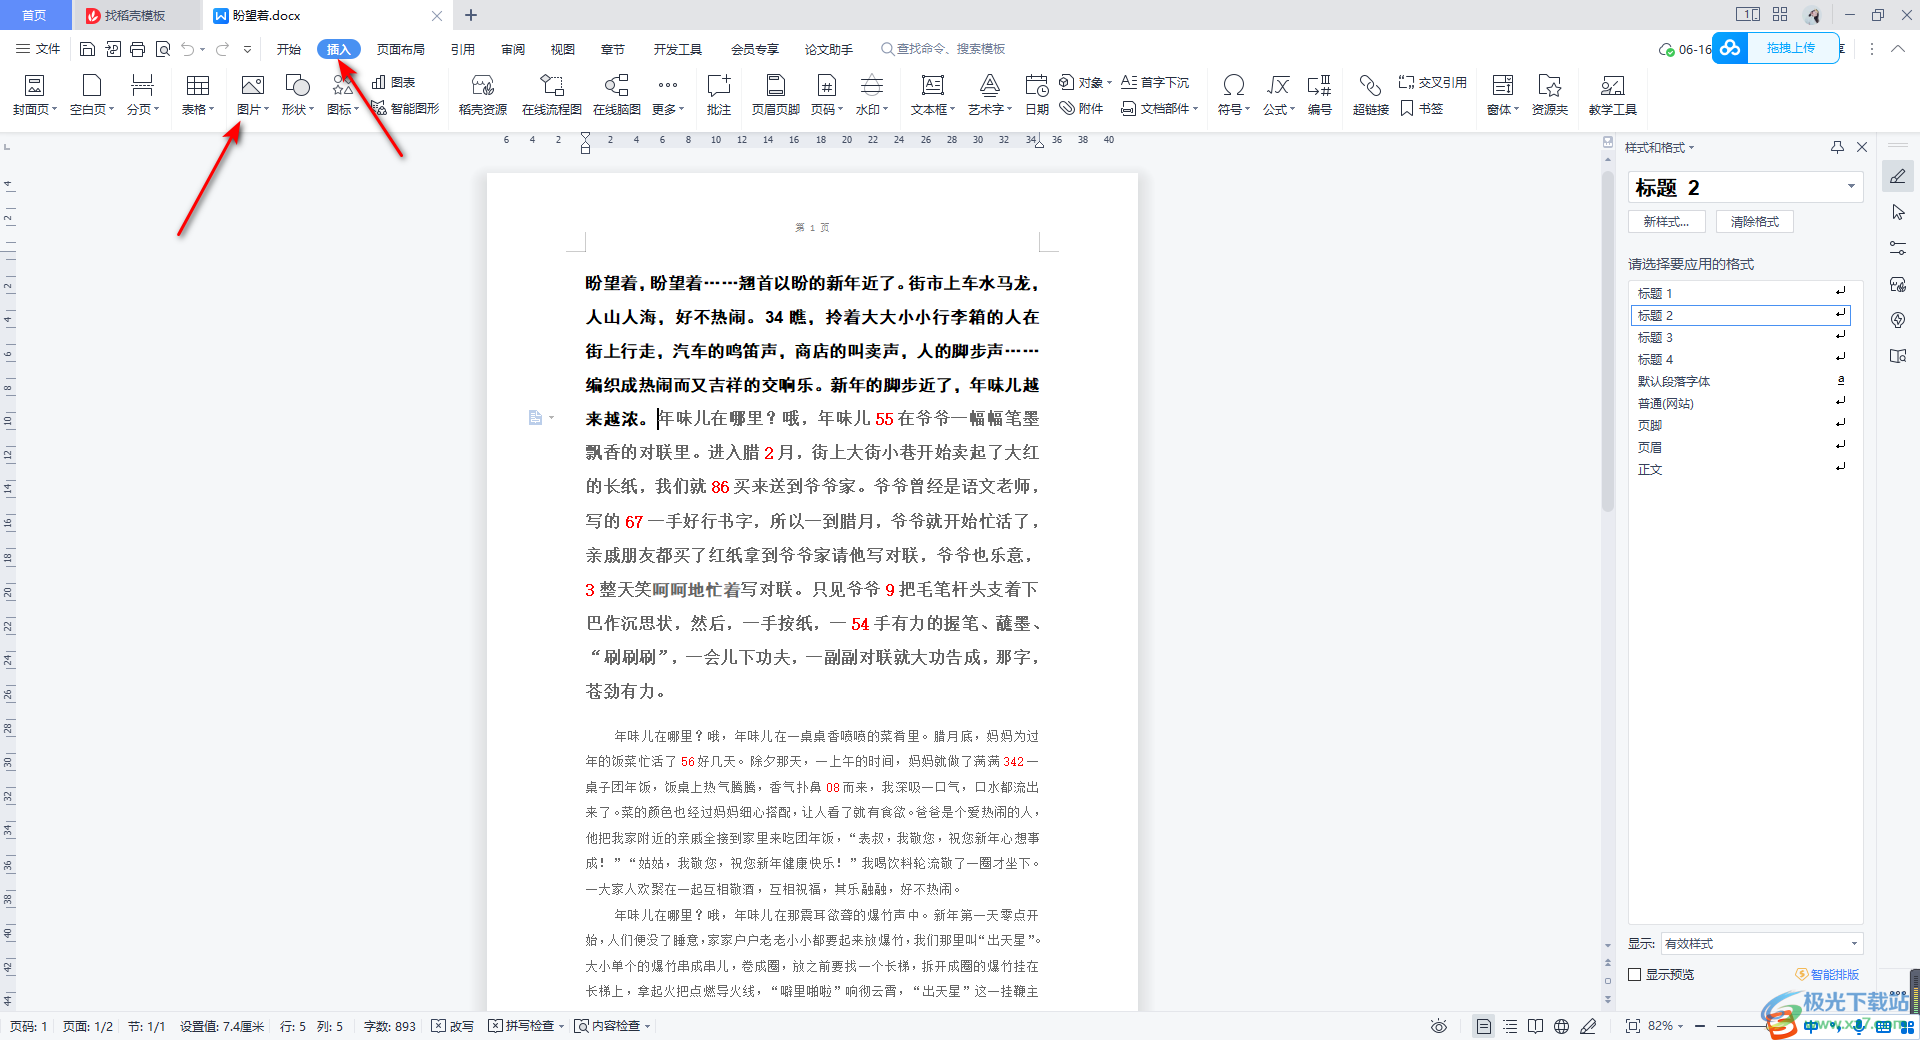Screen dimensions: 1920x1040
Task: Open the 开始 ribbon tab
Action: coord(289,49)
